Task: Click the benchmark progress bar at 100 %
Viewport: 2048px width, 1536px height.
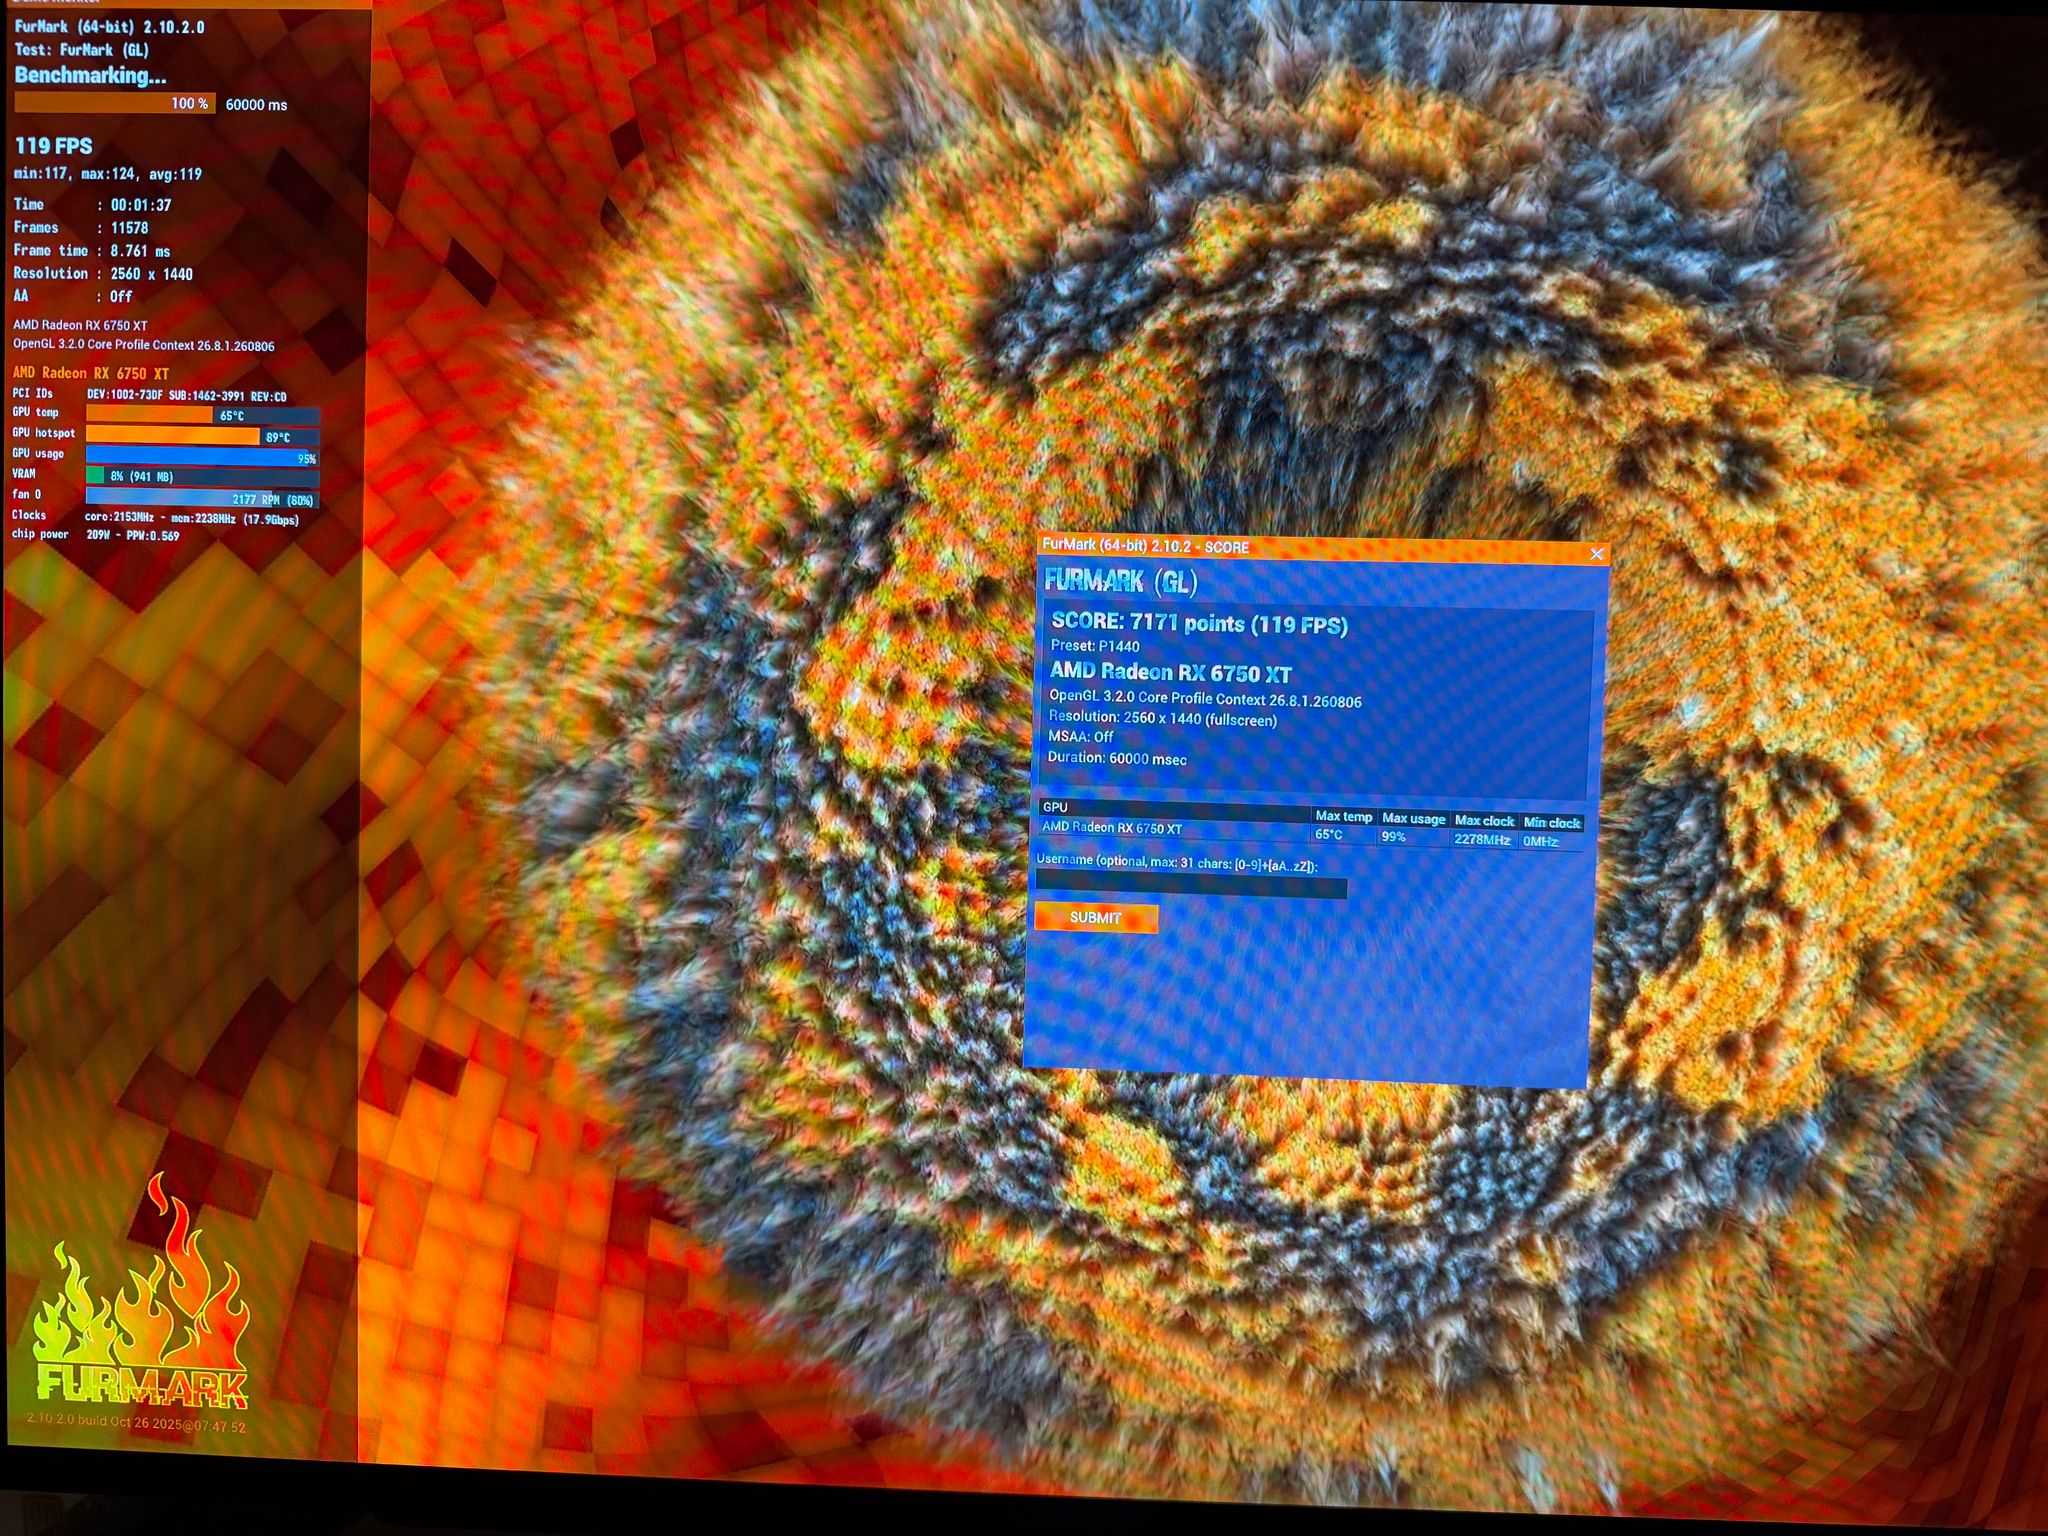Action: (115, 103)
